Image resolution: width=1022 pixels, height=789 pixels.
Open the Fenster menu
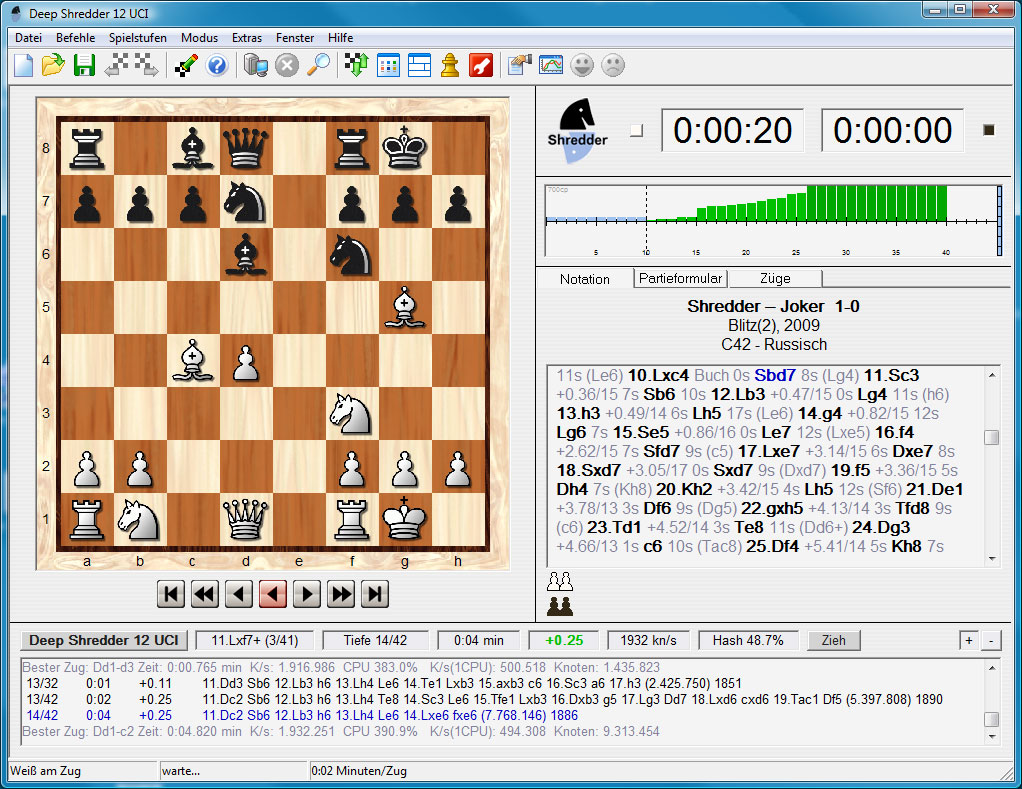295,38
